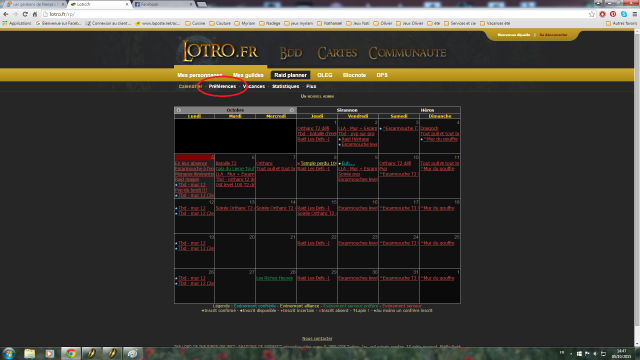The width and height of the screenshot is (640, 360).
Task: Click the Nous contacter link
Action: pyautogui.click(x=317, y=338)
